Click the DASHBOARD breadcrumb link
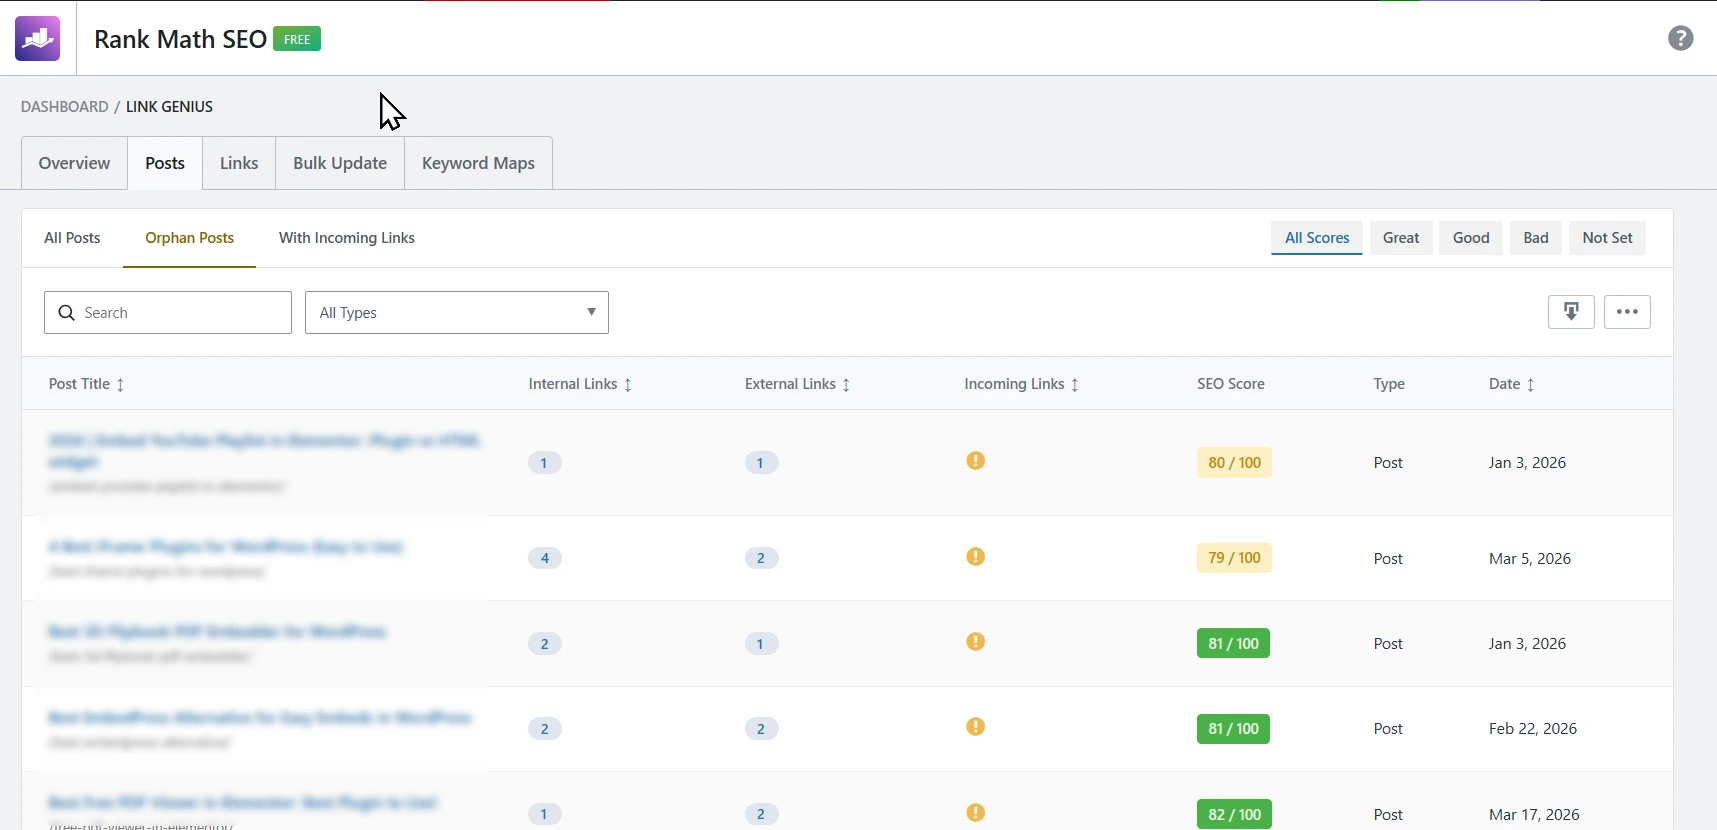 (x=65, y=107)
